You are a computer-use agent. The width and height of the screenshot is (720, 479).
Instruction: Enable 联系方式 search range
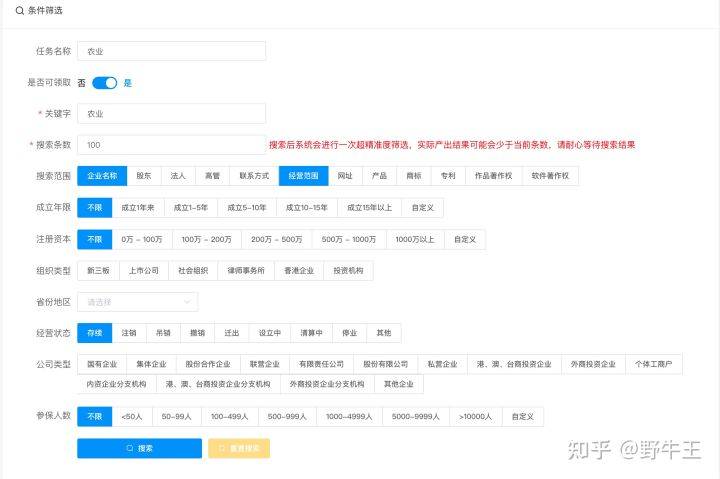[x=254, y=176]
